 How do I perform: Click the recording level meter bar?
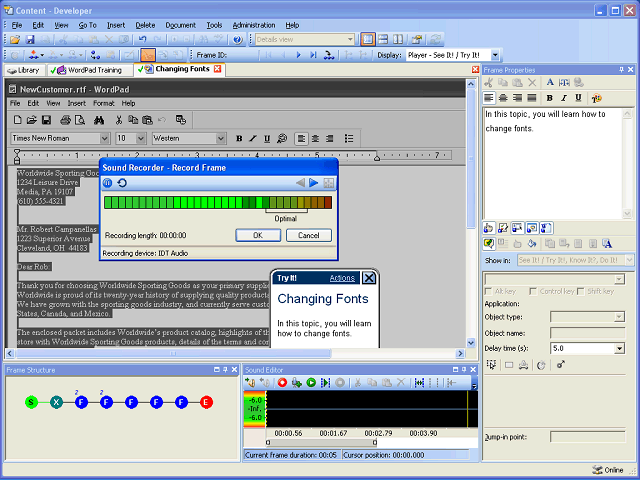point(218,202)
